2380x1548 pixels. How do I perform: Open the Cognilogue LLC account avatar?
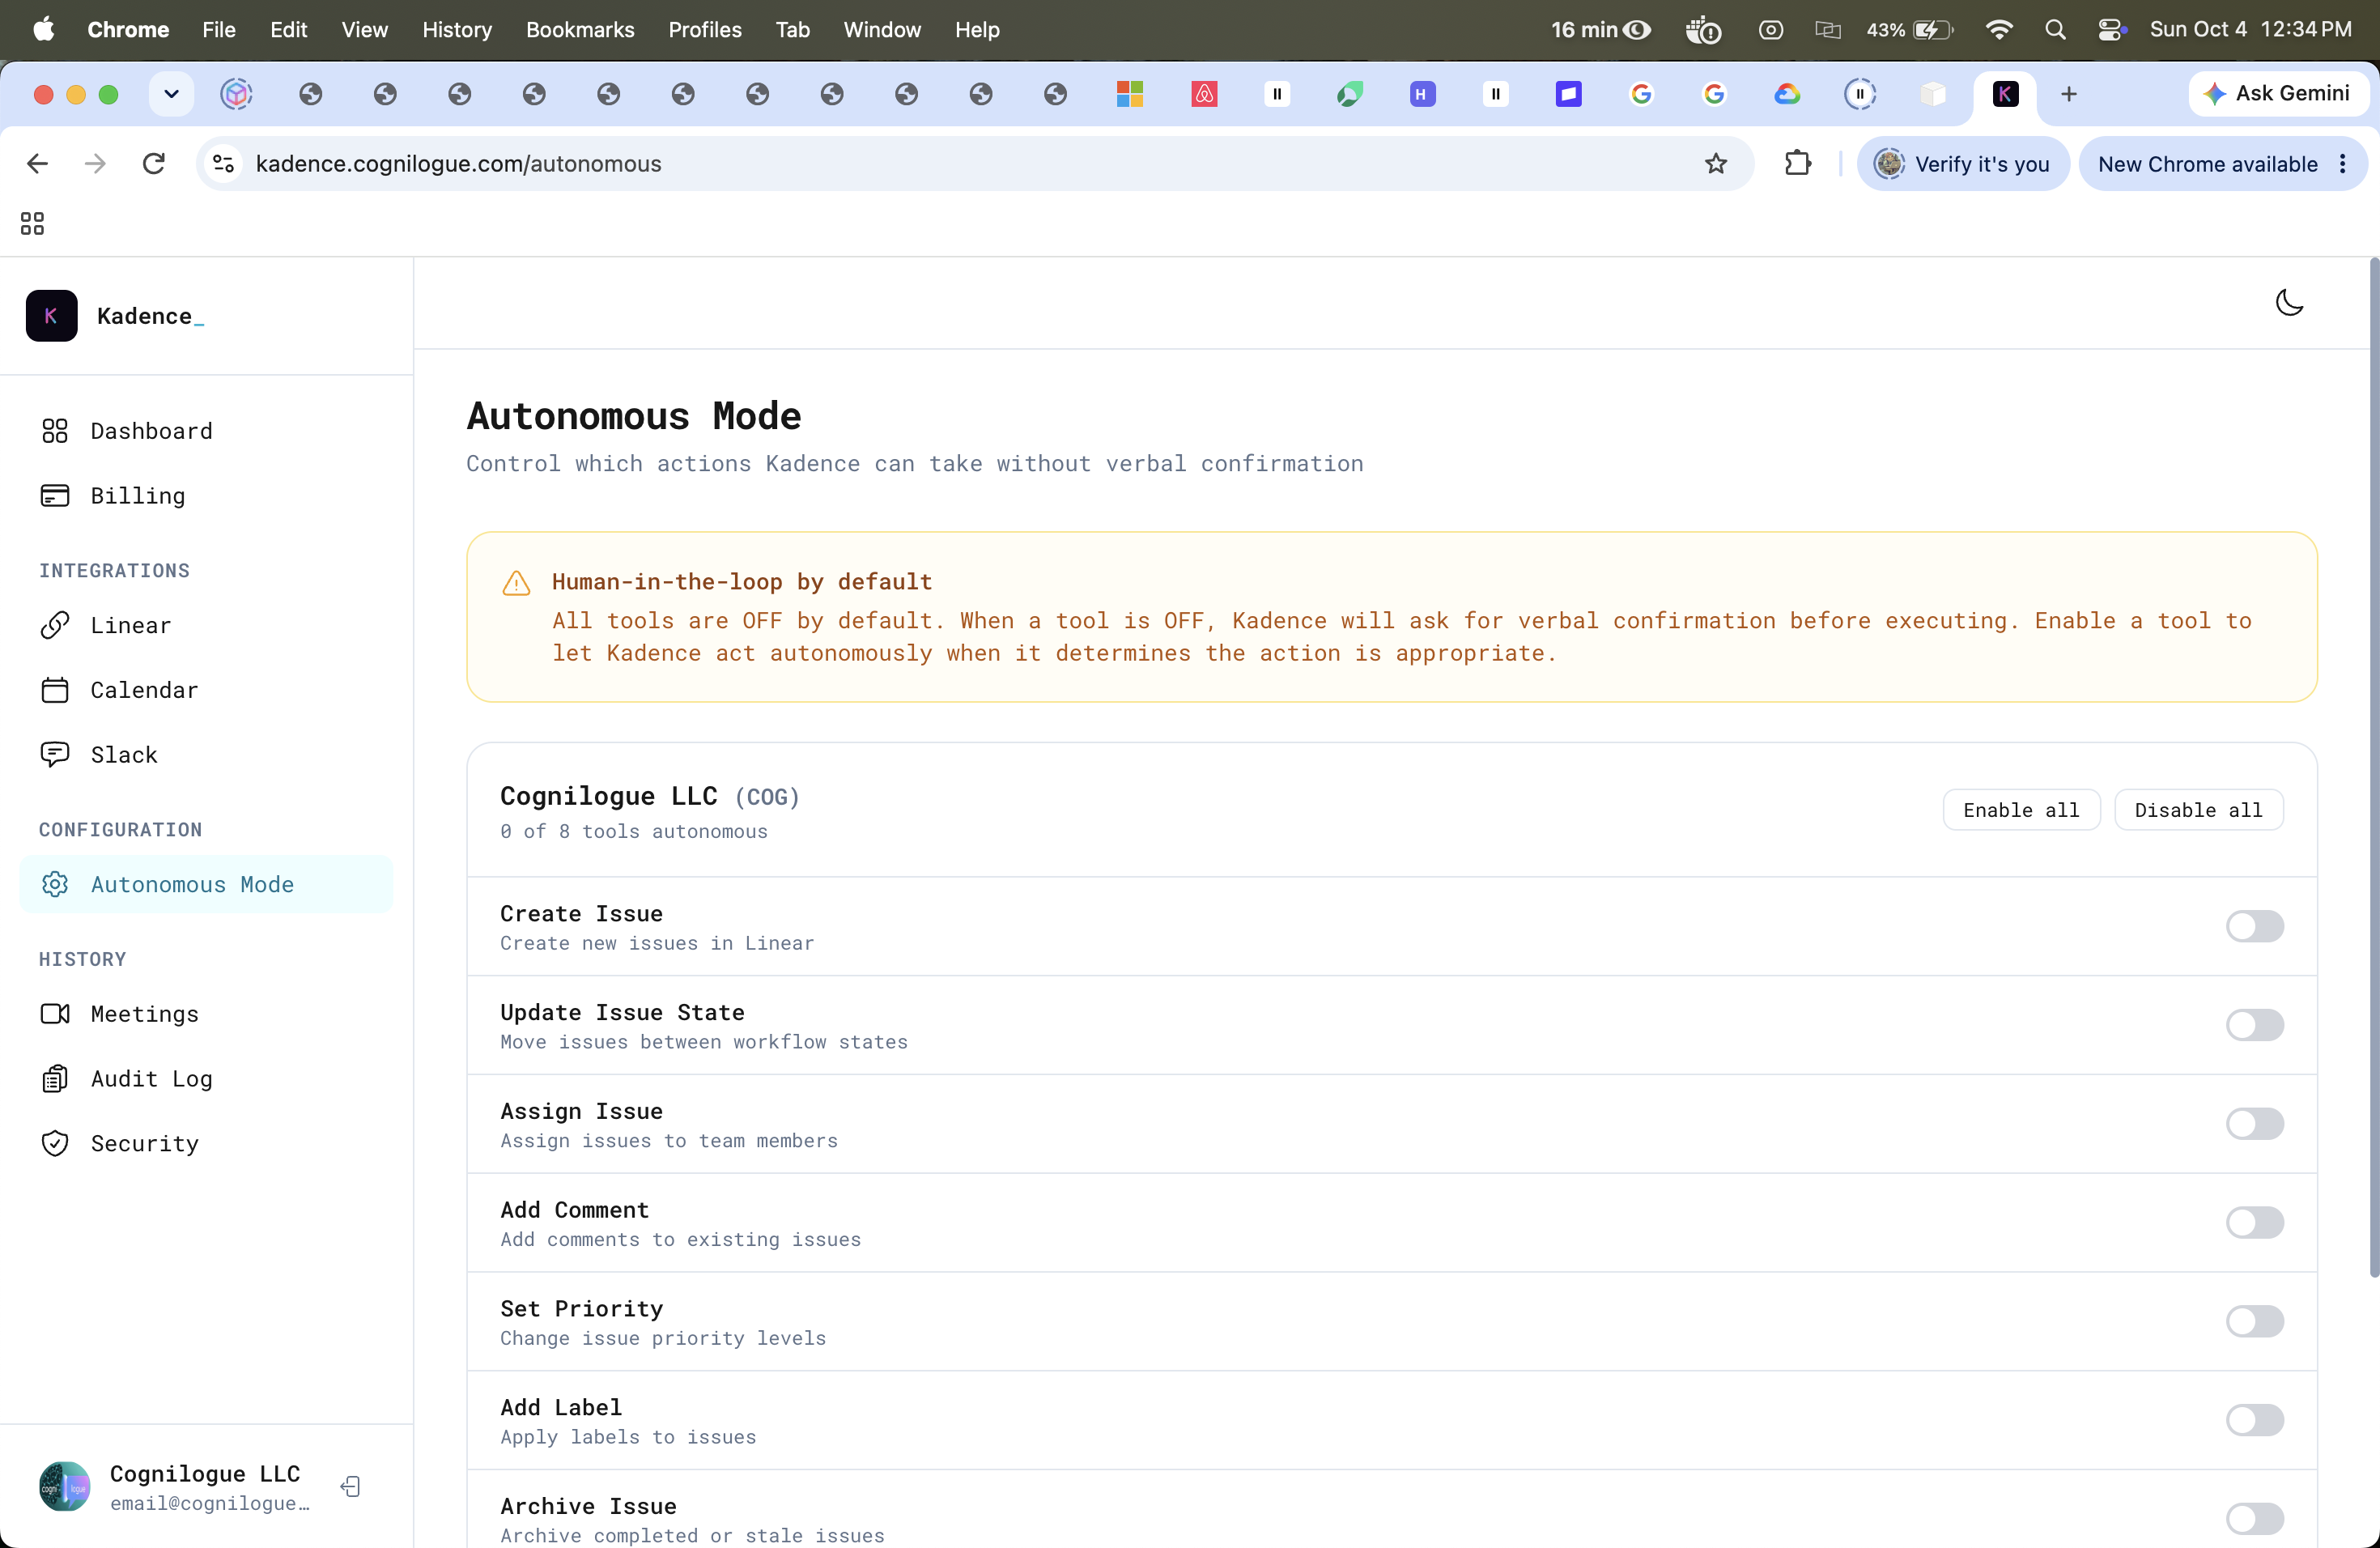click(x=65, y=1487)
